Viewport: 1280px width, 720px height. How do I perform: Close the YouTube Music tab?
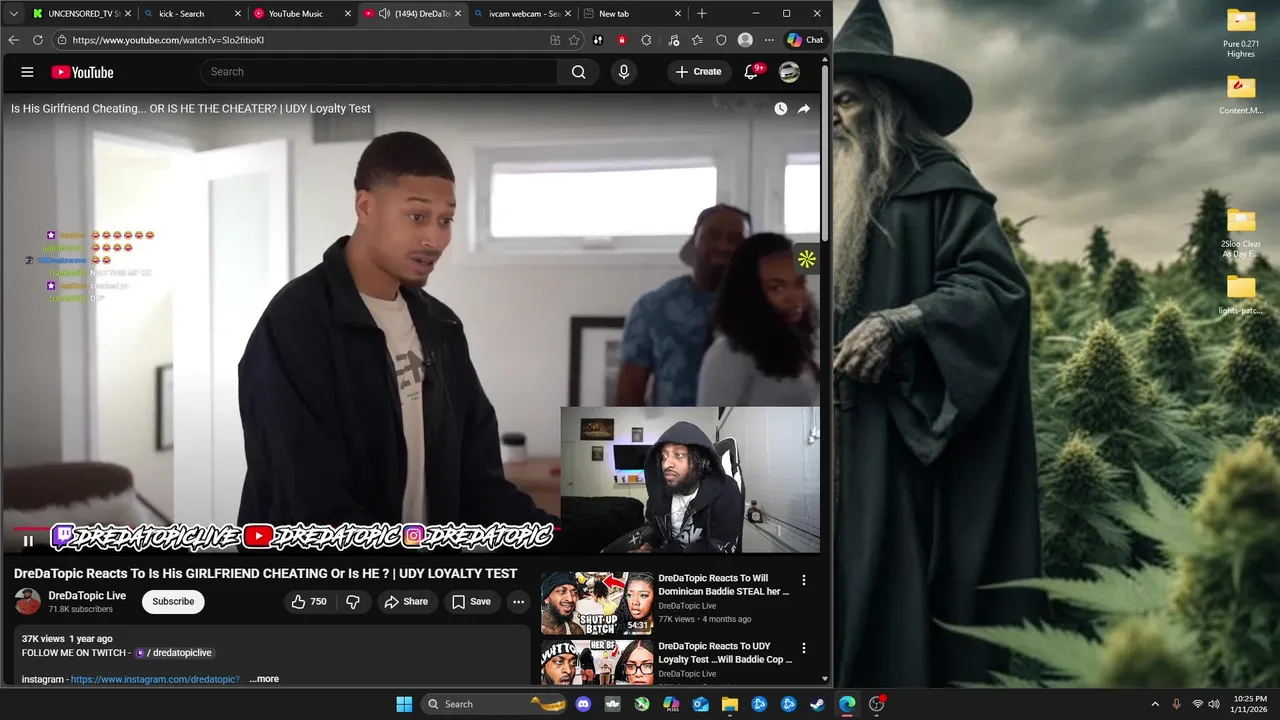coord(347,14)
